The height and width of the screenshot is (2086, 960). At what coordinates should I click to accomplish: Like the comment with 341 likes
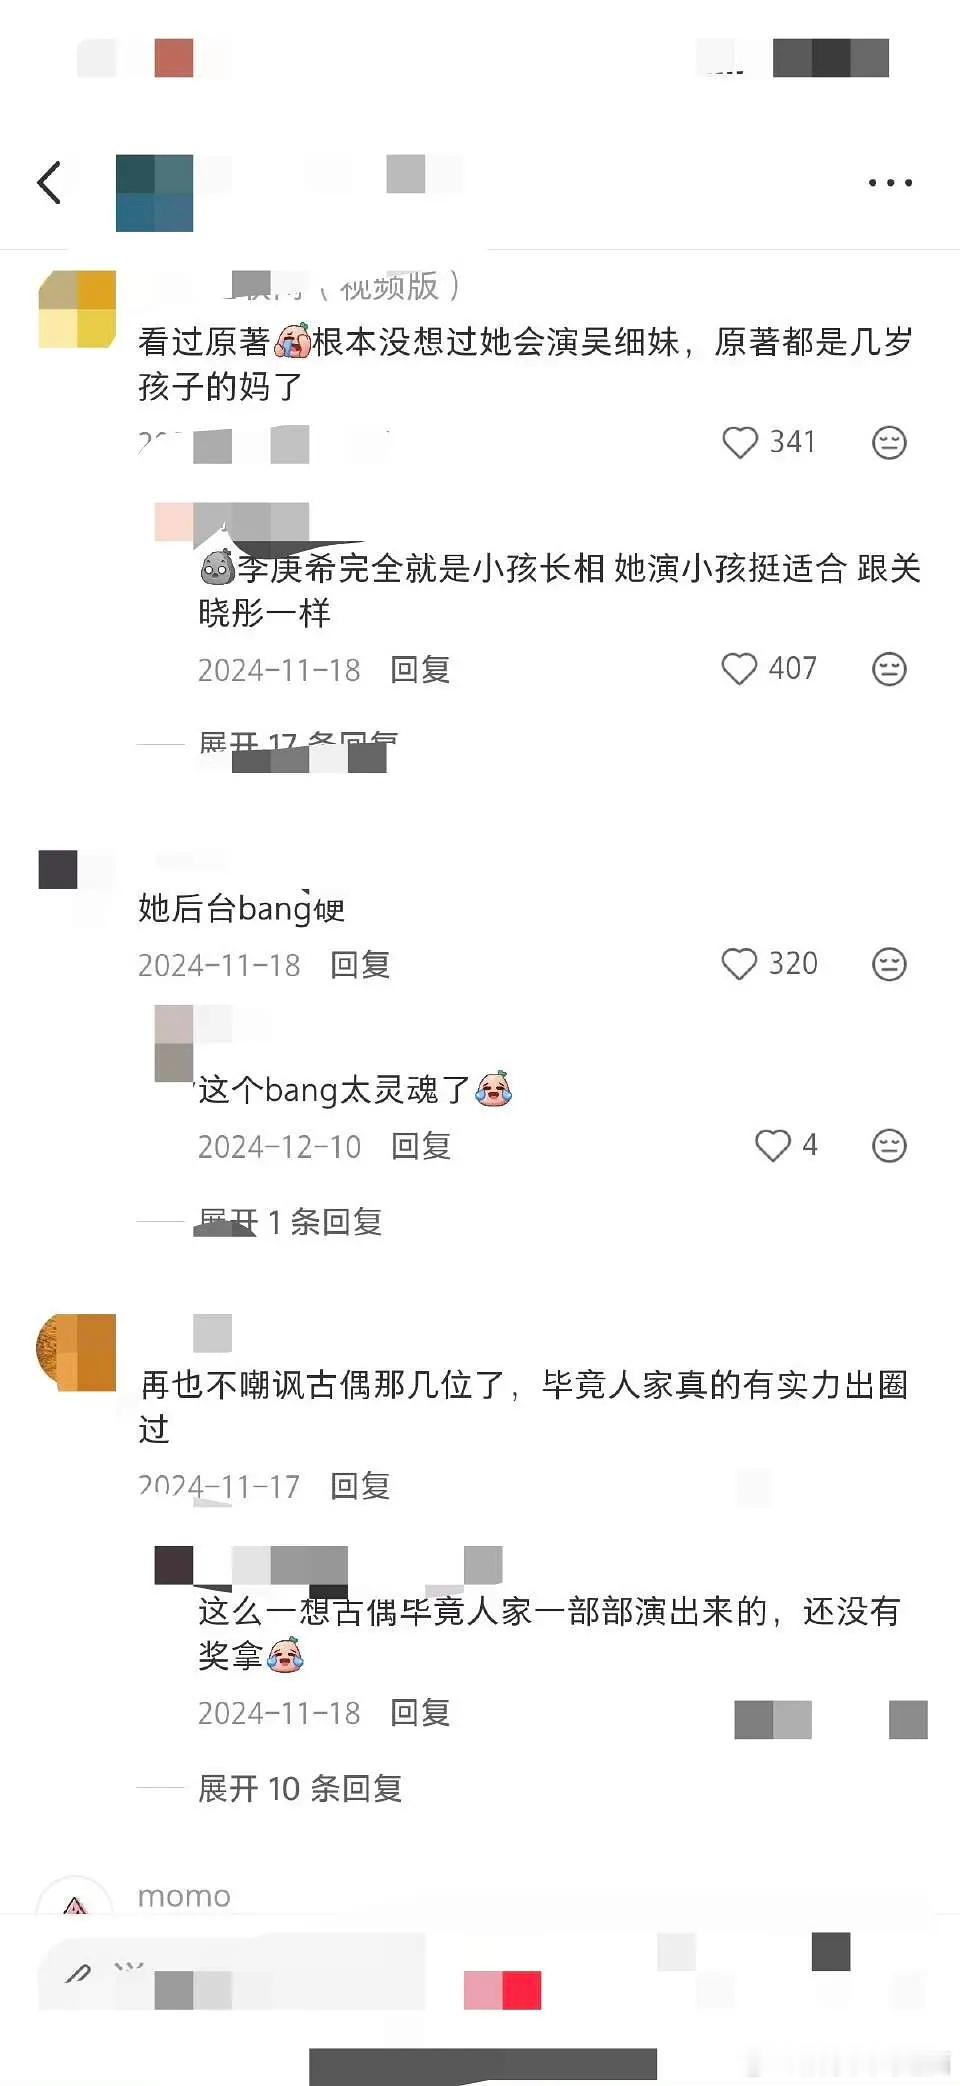click(740, 442)
